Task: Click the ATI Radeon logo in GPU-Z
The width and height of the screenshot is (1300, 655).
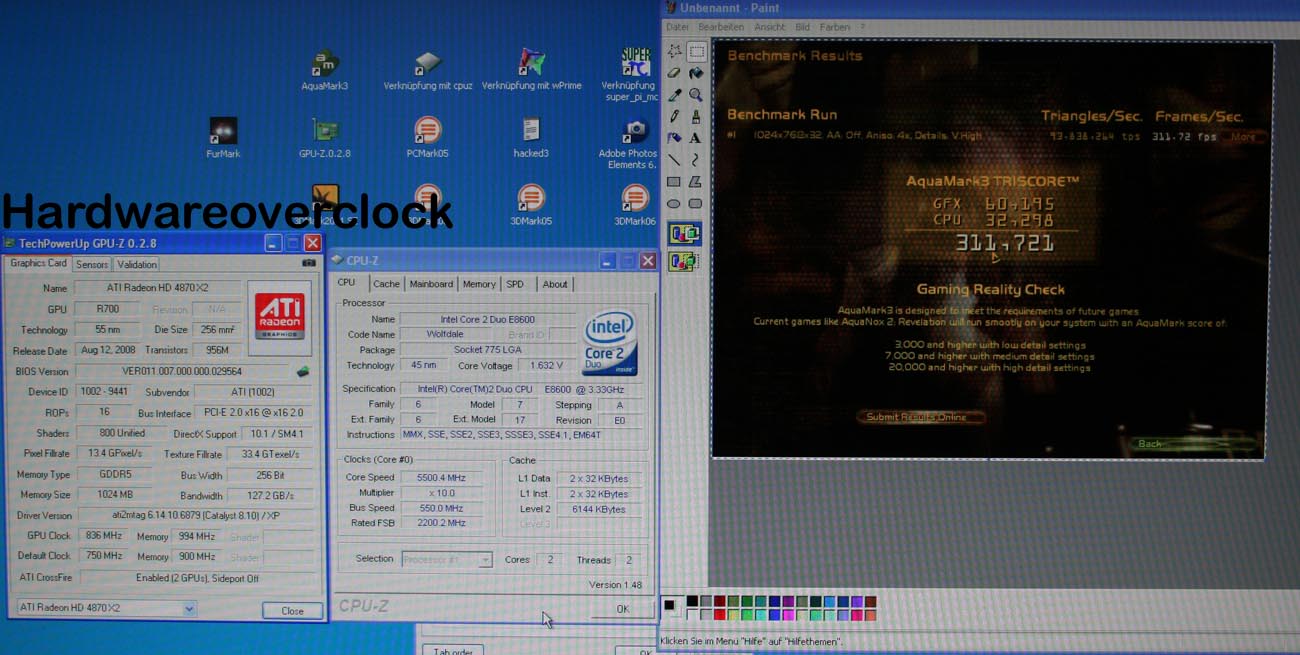Action: pos(280,316)
